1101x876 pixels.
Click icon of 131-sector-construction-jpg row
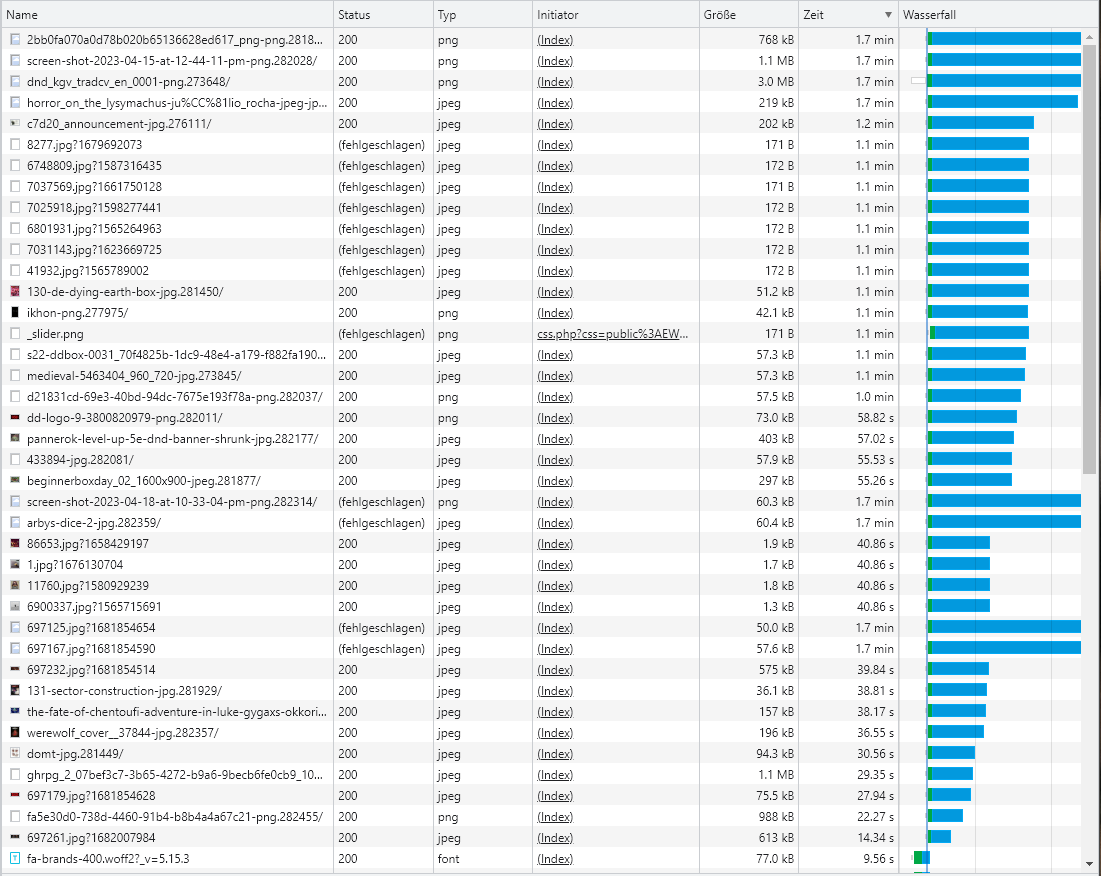click(x=15, y=691)
